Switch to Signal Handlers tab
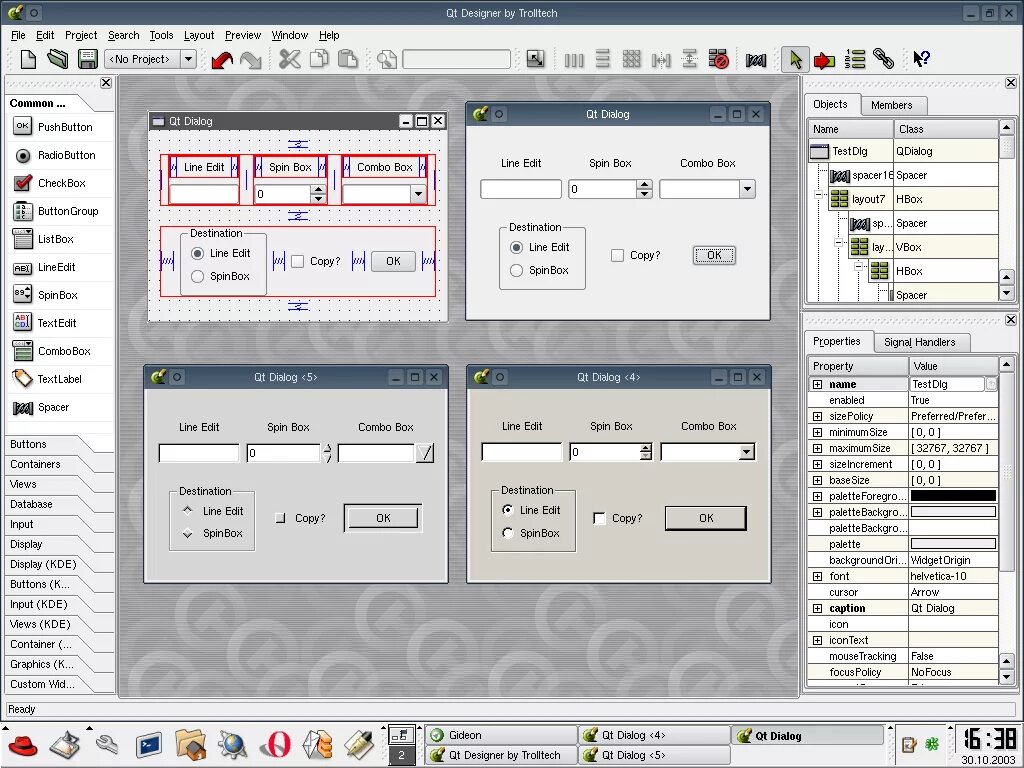 click(920, 342)
